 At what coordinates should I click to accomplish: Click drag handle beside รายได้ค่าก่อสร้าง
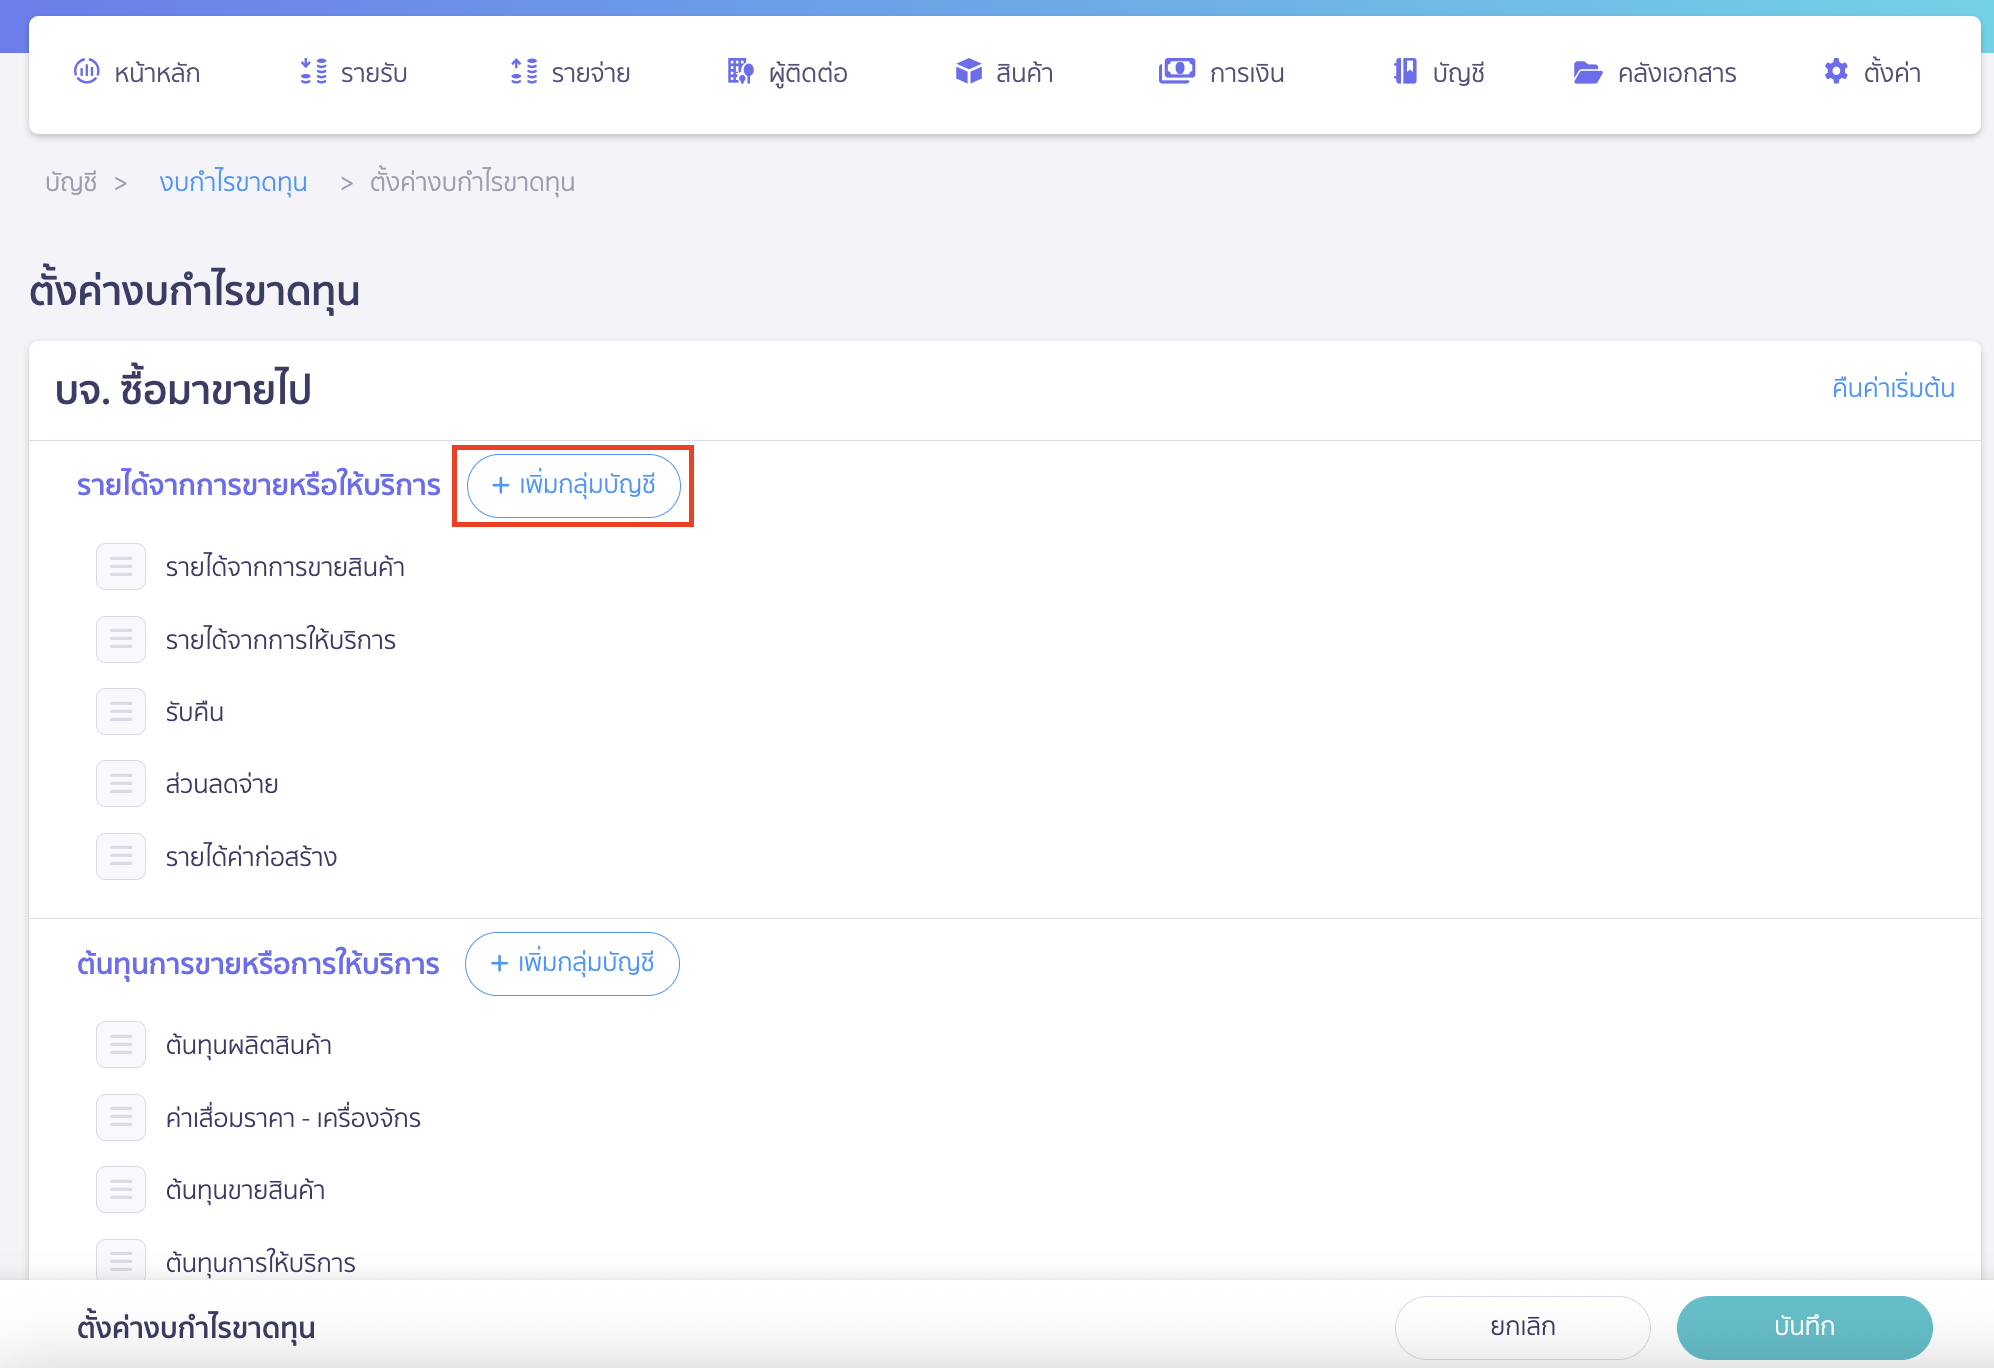(121, 857)
